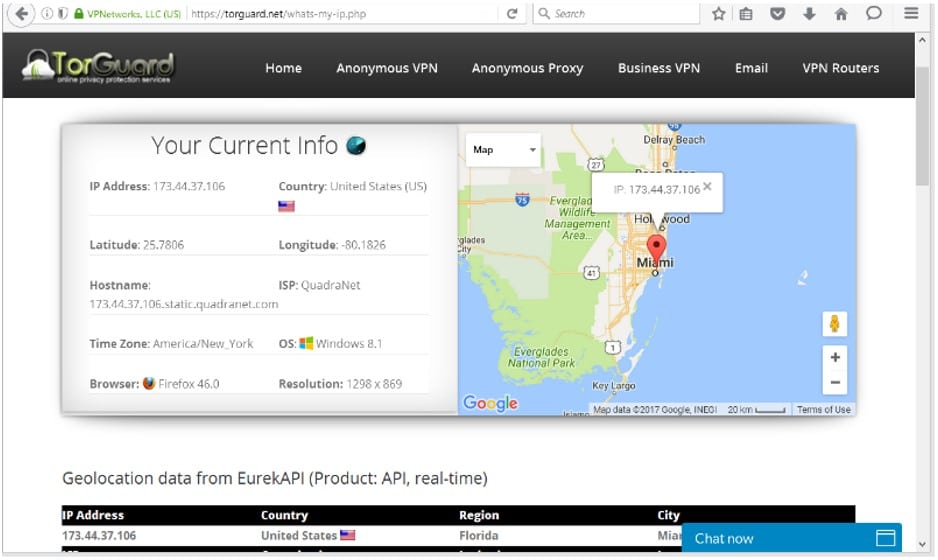Click the browser Search field
This screenshot has height=560, width=938.
click(x=616, y=13)
